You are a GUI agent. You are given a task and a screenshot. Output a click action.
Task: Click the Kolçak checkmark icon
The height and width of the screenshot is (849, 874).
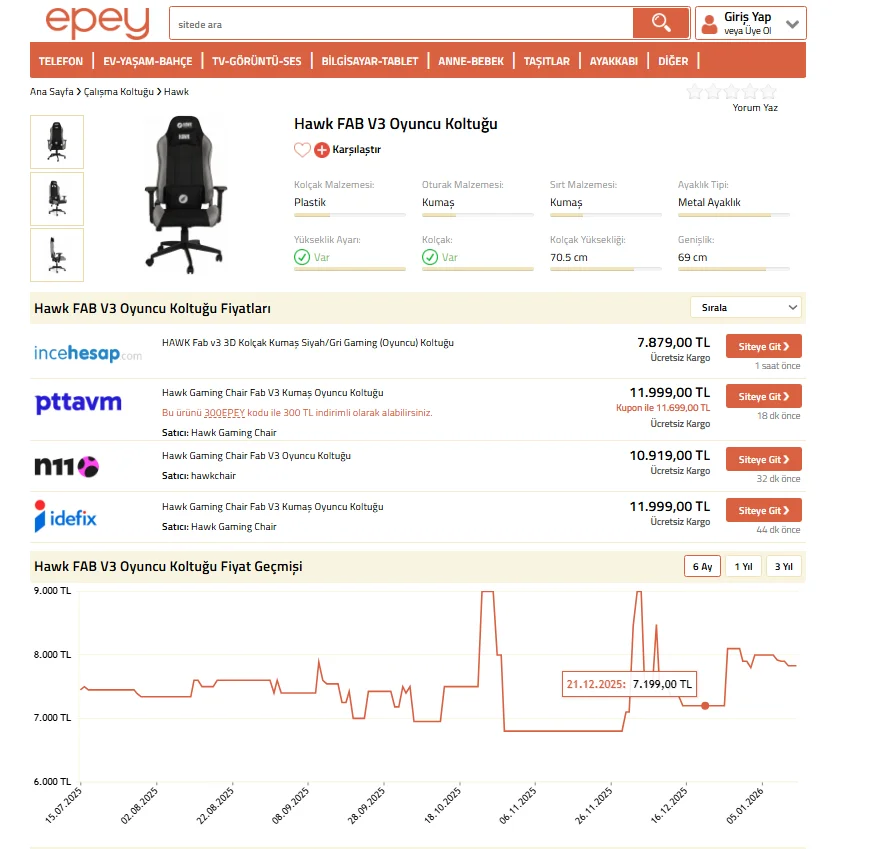click(430, 257)
